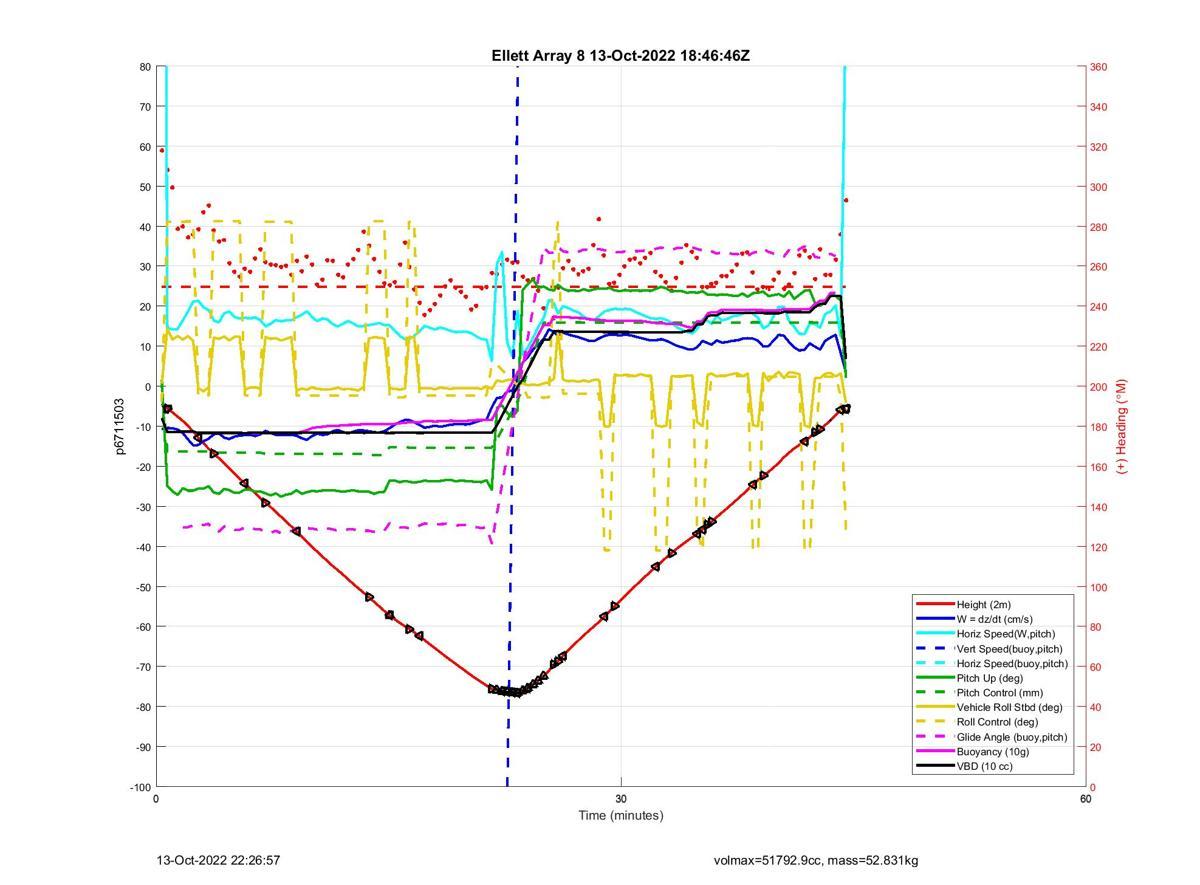The height and width of the screenshot is (885, 1200).
Task: Click the plot title 'Ellett Array 8 13-Oct-2022 18:46:46Z'
Action: click(x=620, y=56)
